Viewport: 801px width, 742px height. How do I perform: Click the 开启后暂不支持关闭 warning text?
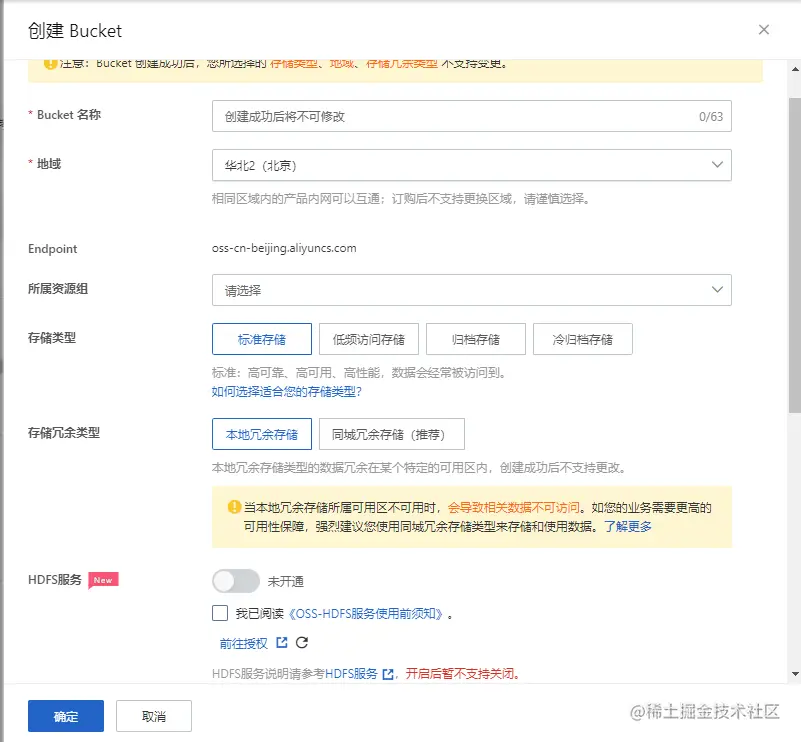(460, 674)
